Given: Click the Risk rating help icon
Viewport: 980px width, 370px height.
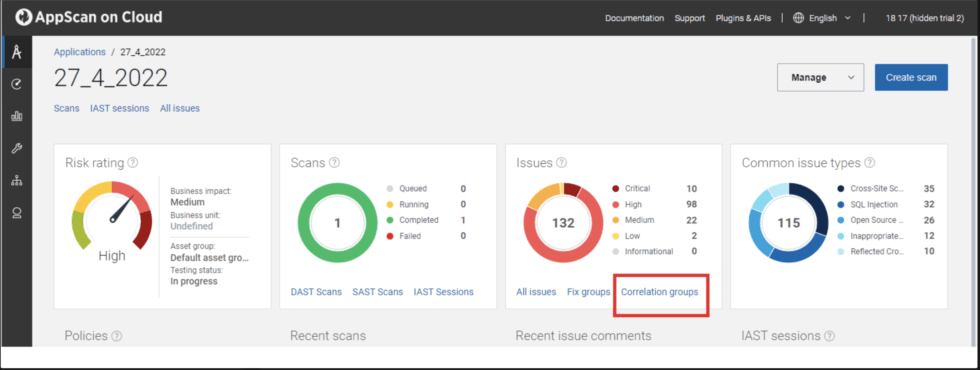Looking at the screenshot, I should [x=132, y=162].
